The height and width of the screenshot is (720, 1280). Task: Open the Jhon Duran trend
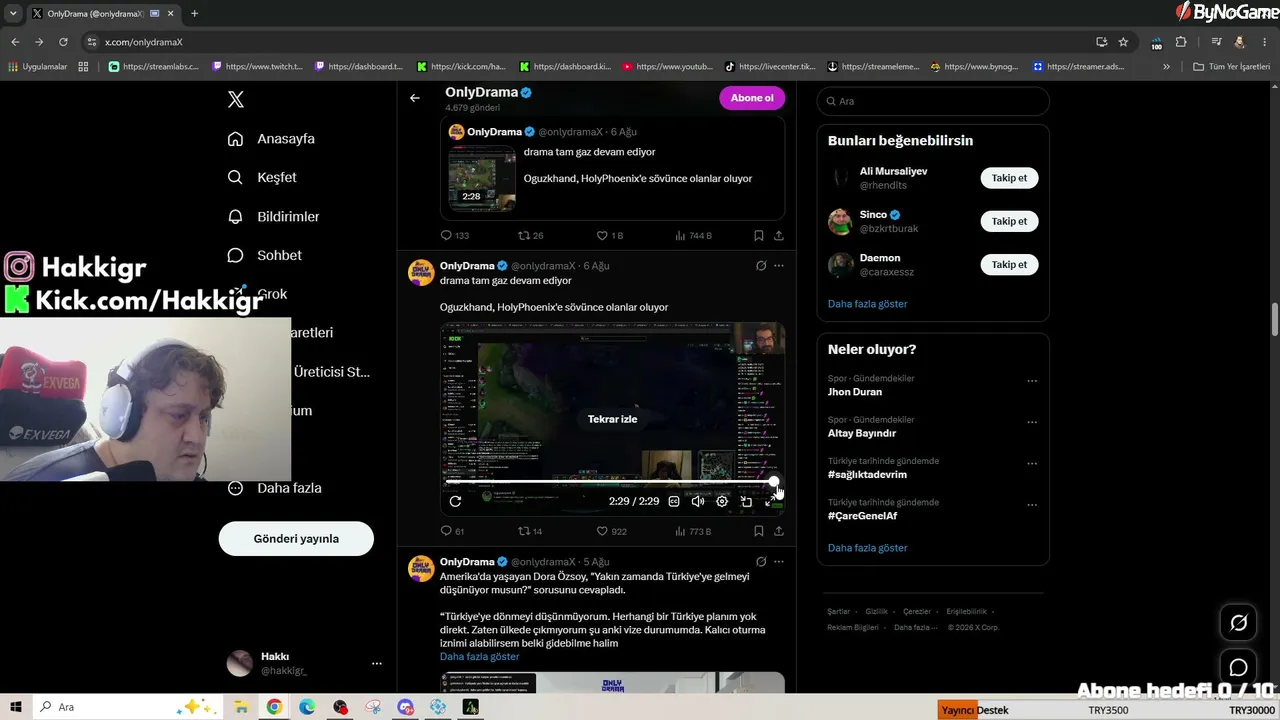point(855,393)
